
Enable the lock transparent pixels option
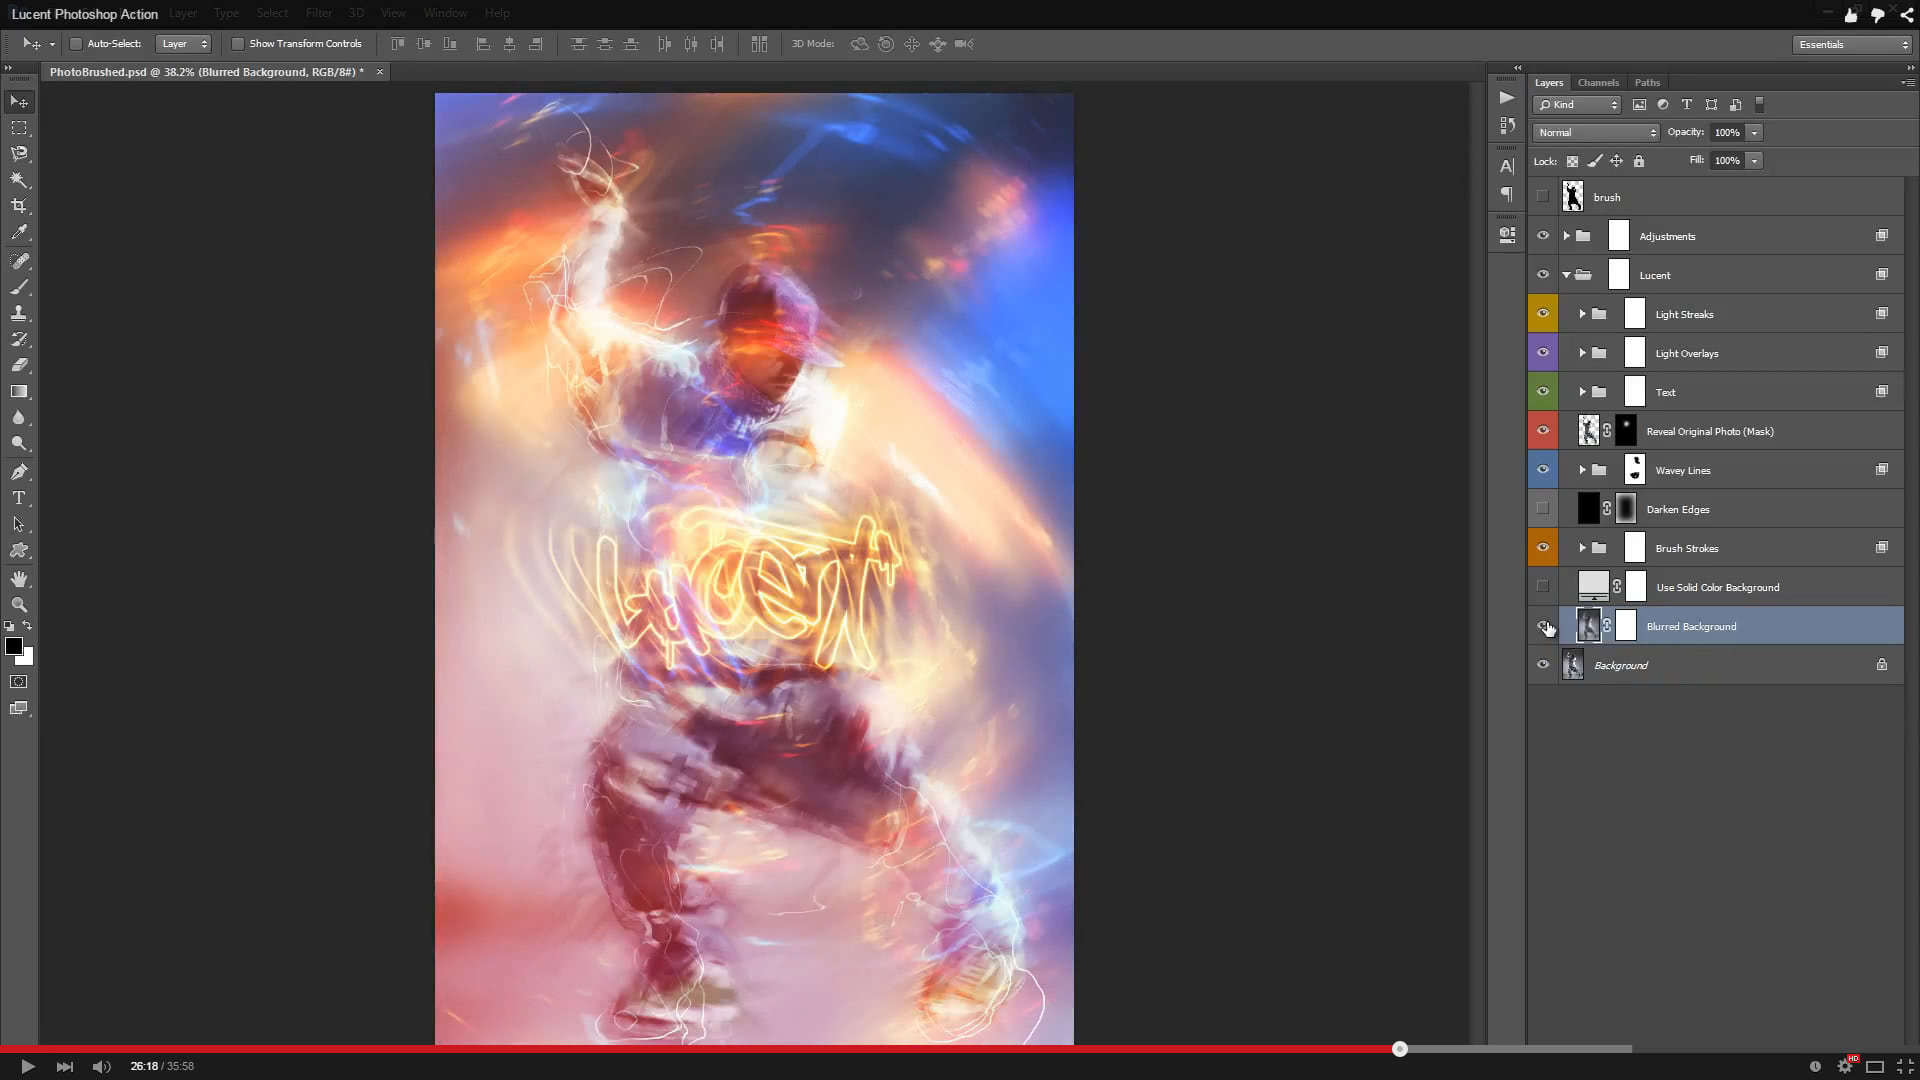1572,160
